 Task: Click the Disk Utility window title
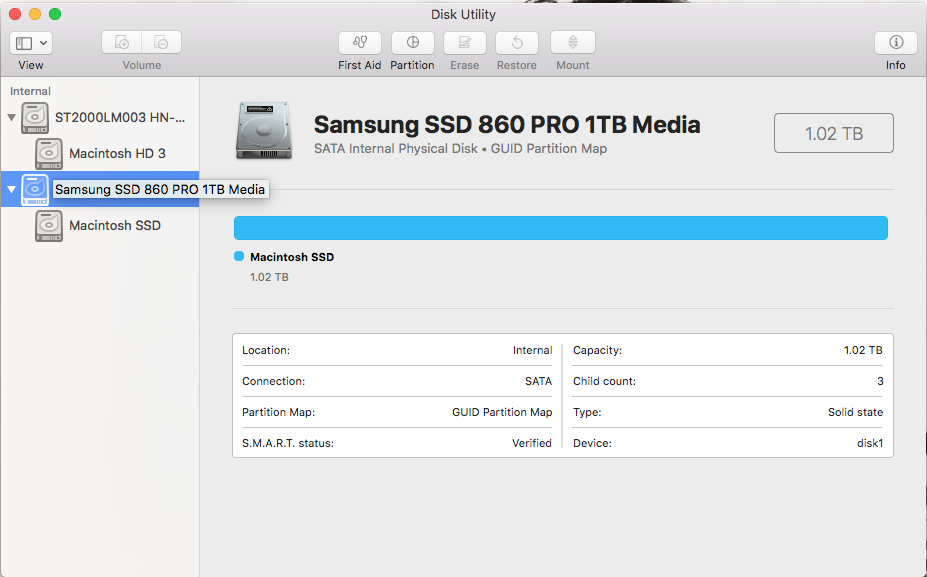[463, 14]
